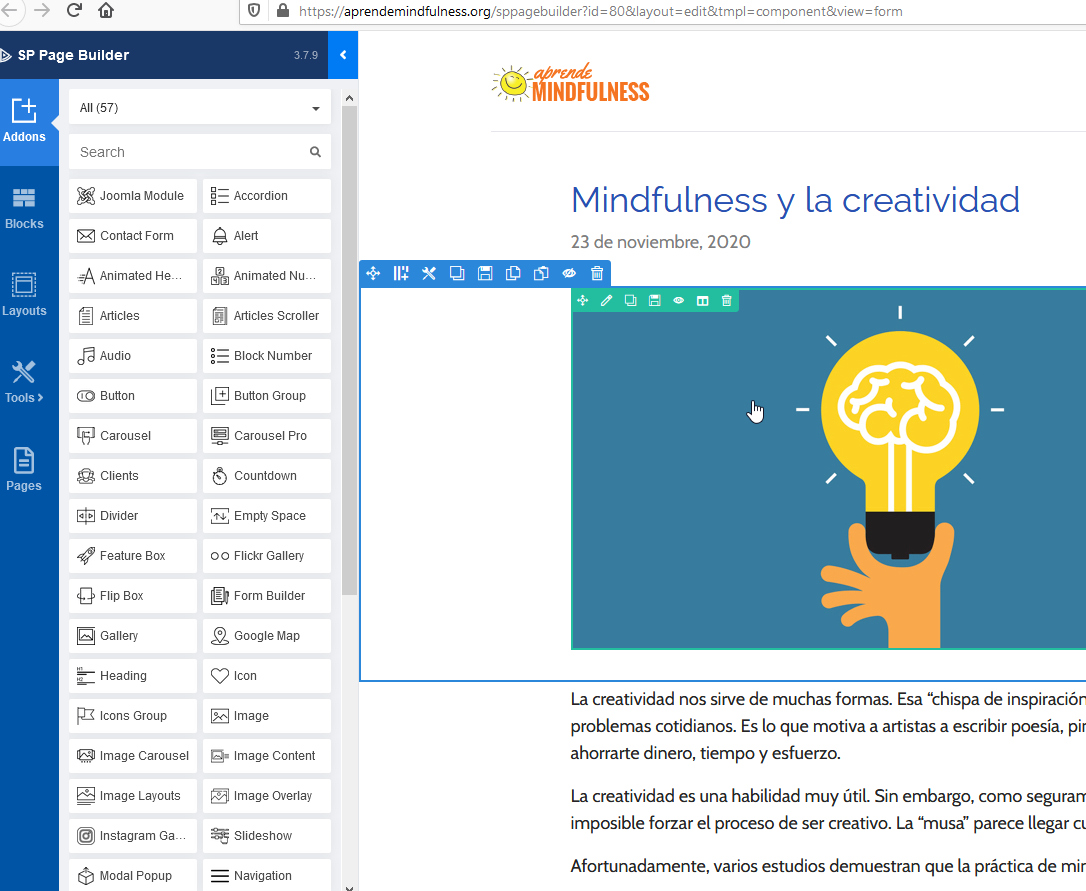The height and width of the screenshot is (891, 1086).
Task: Expand the Tools menu in sidebar
Action: pos(24,382)
